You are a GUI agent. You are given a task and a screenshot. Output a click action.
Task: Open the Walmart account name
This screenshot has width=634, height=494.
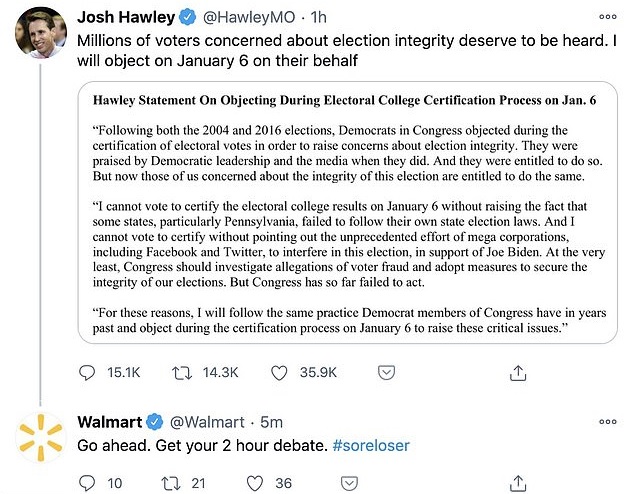[109, 421]
